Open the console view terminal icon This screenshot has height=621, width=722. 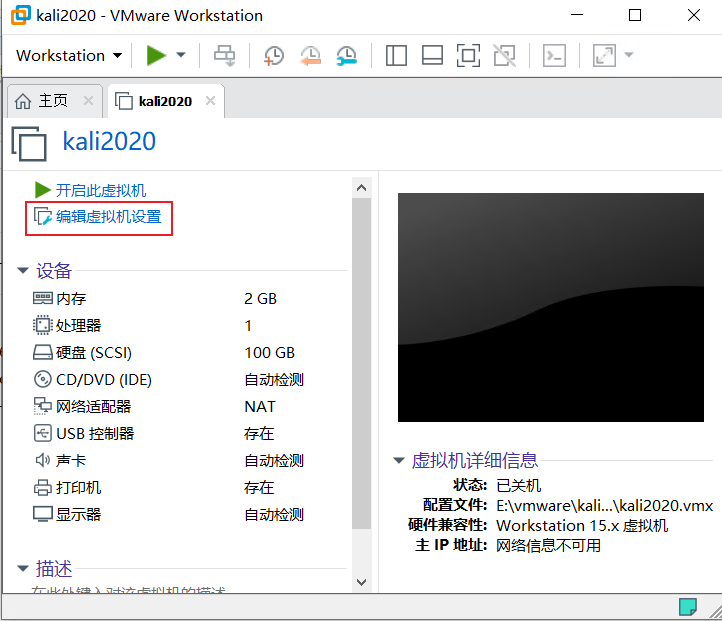point(554,56)
